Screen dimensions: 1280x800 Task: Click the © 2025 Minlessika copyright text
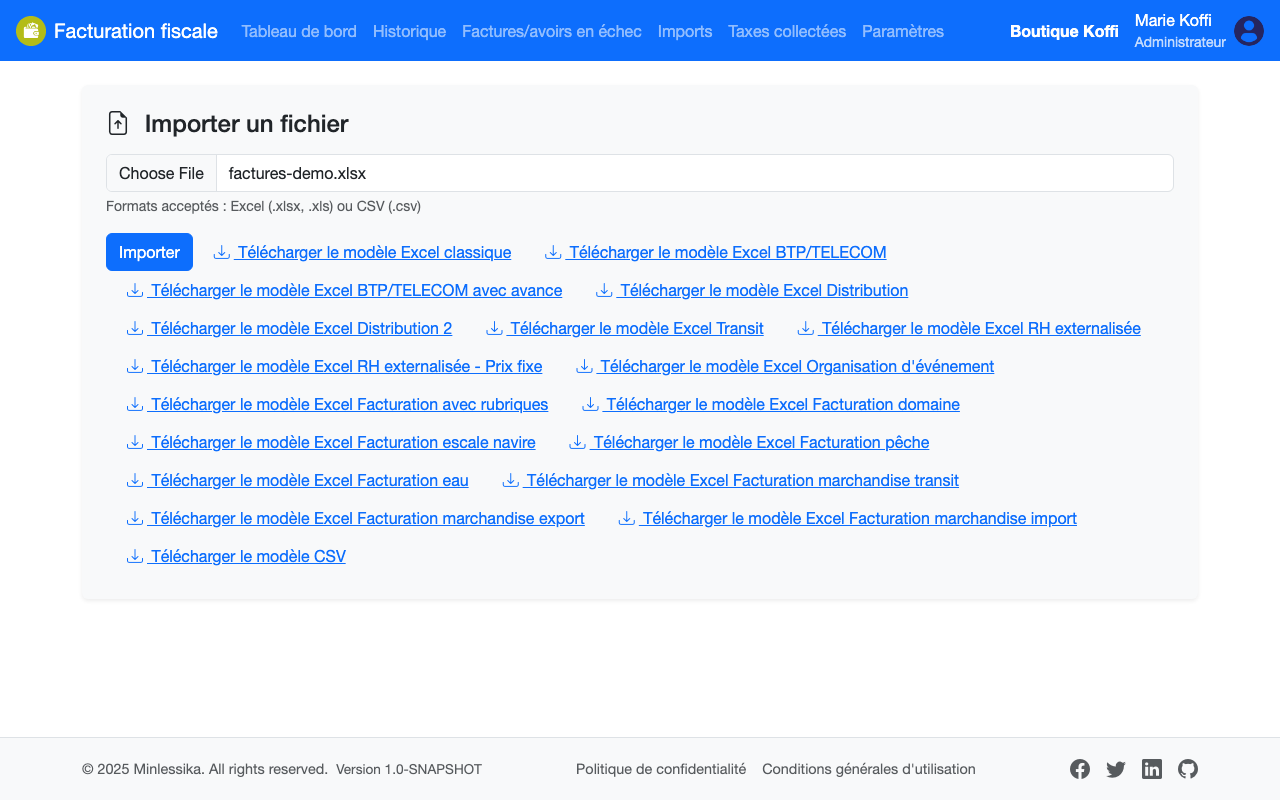pos(205,769)
